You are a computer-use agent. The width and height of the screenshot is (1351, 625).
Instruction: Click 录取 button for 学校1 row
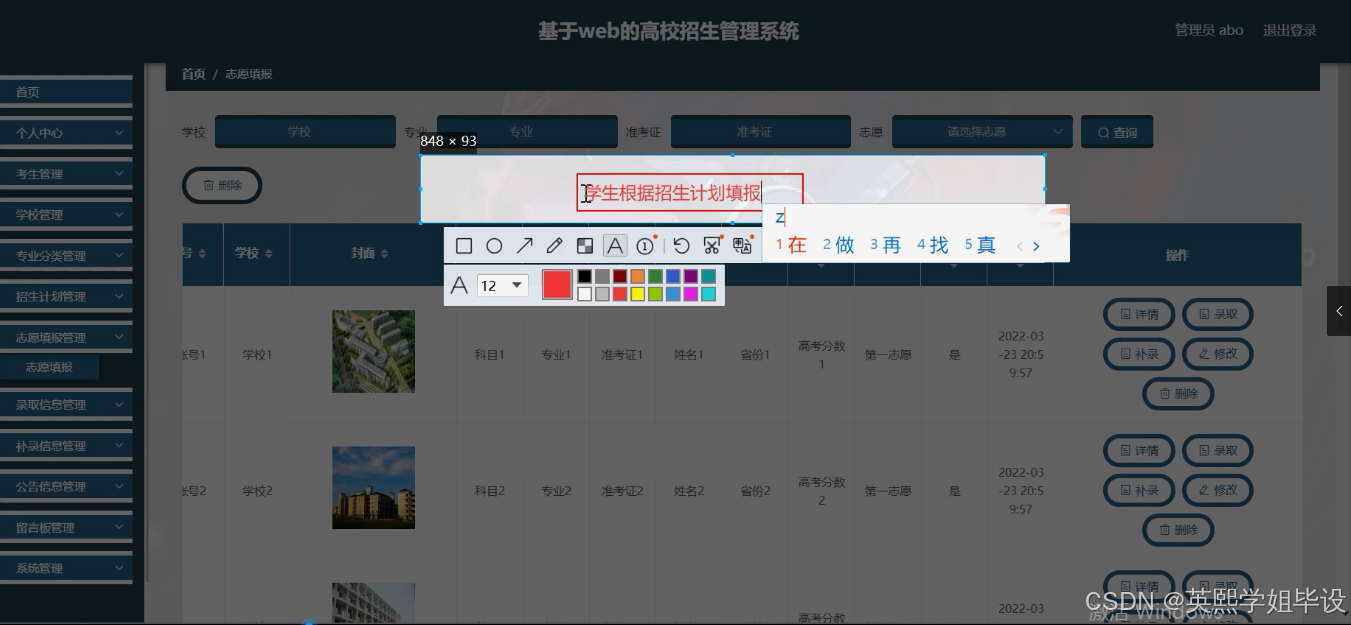[x=1218, y=314]
